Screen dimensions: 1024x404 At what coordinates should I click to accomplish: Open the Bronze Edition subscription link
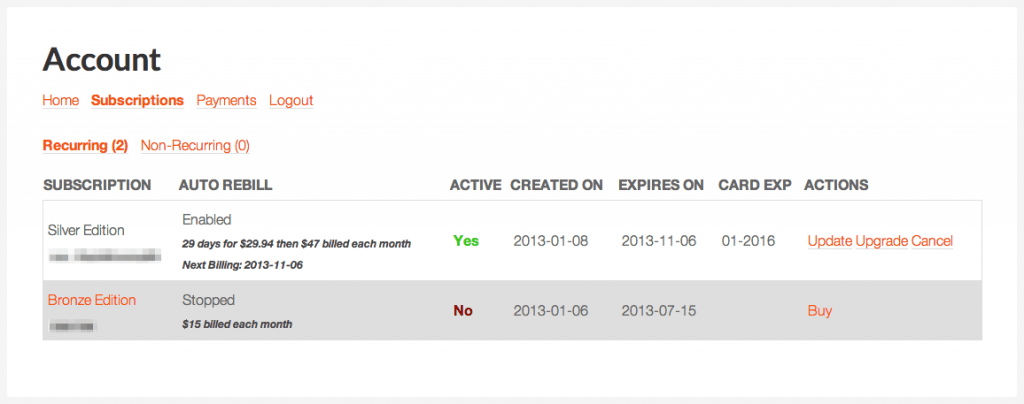click(x=92, y=300)
